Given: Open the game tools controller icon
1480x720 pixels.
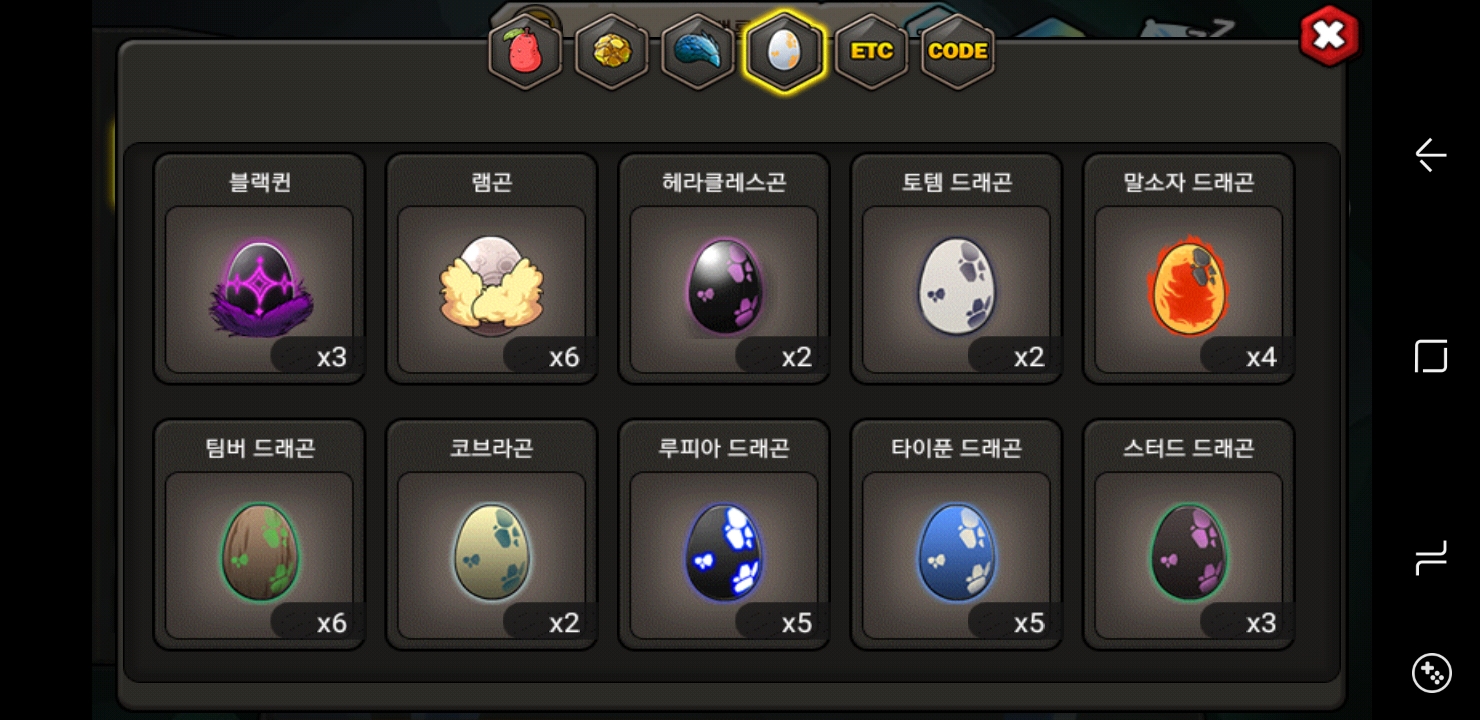Looking at the screenshot, I should [1431, 673].
